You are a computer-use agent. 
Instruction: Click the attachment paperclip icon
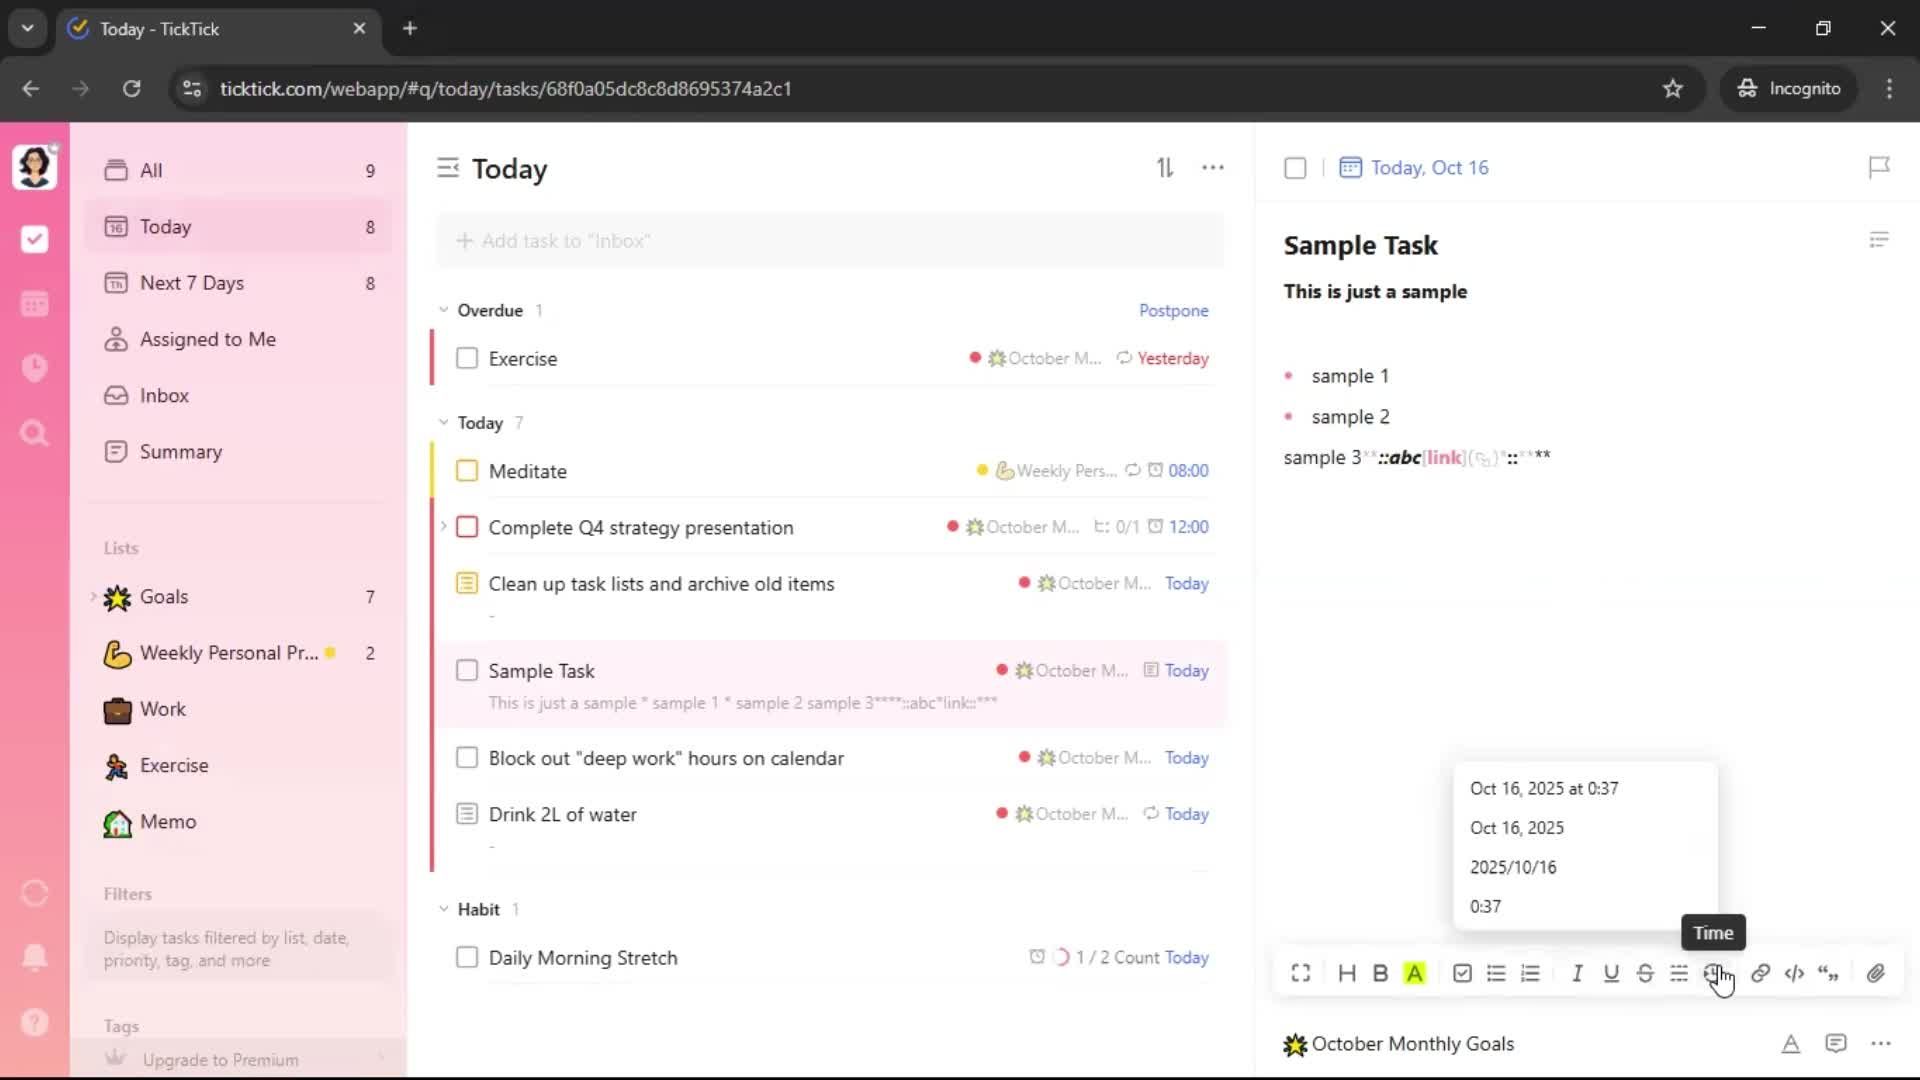pyautogui.click(x=1876, y=973)
